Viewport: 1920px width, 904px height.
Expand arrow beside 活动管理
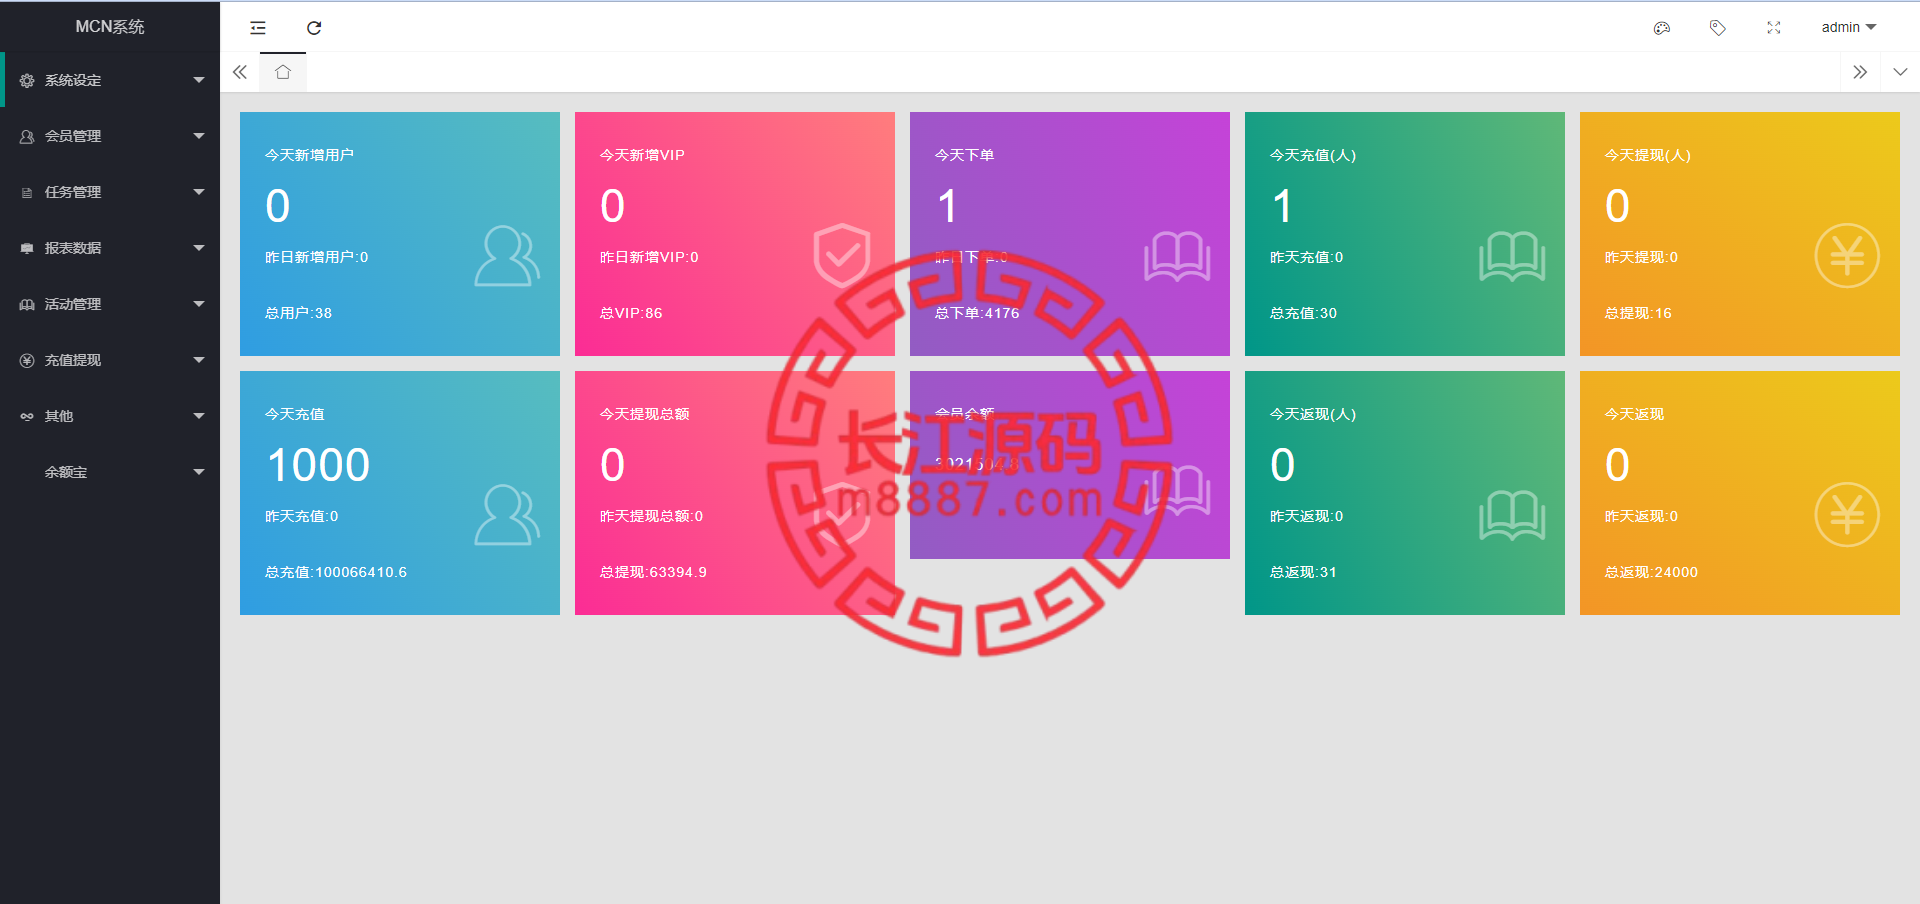199,304
